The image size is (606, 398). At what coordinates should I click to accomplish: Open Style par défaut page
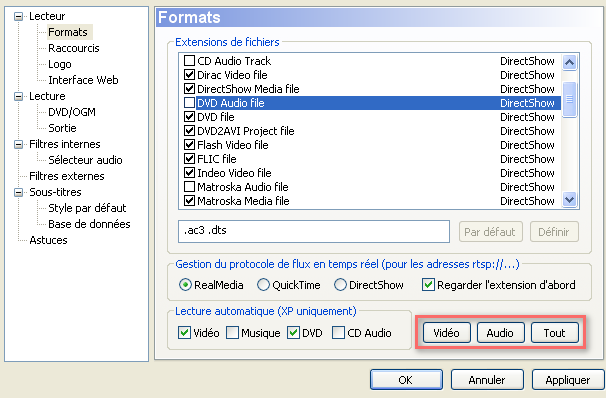[x=87, y=208]
